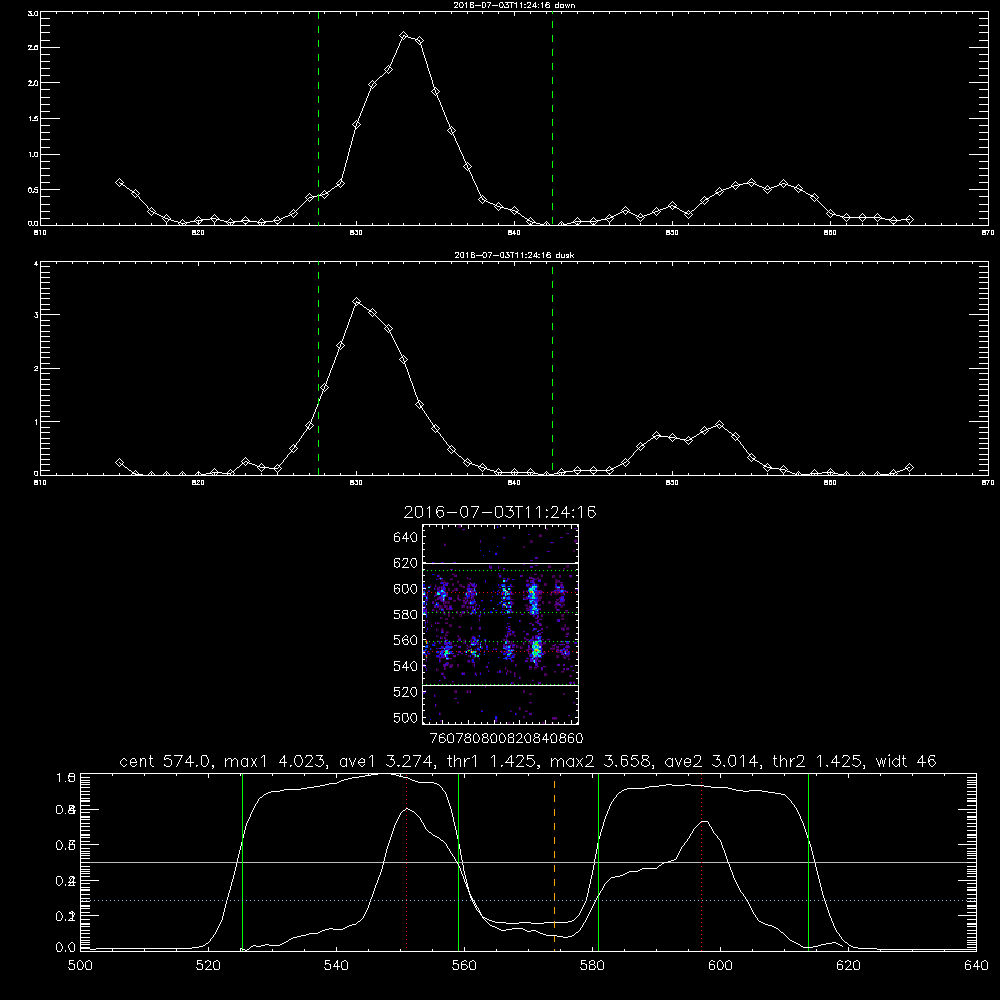Image resolution: width=1000 pixels, height=1000 pixels.
Task: Click the red dotted line near 597 in bottom plot
Action: coord(702,861)
